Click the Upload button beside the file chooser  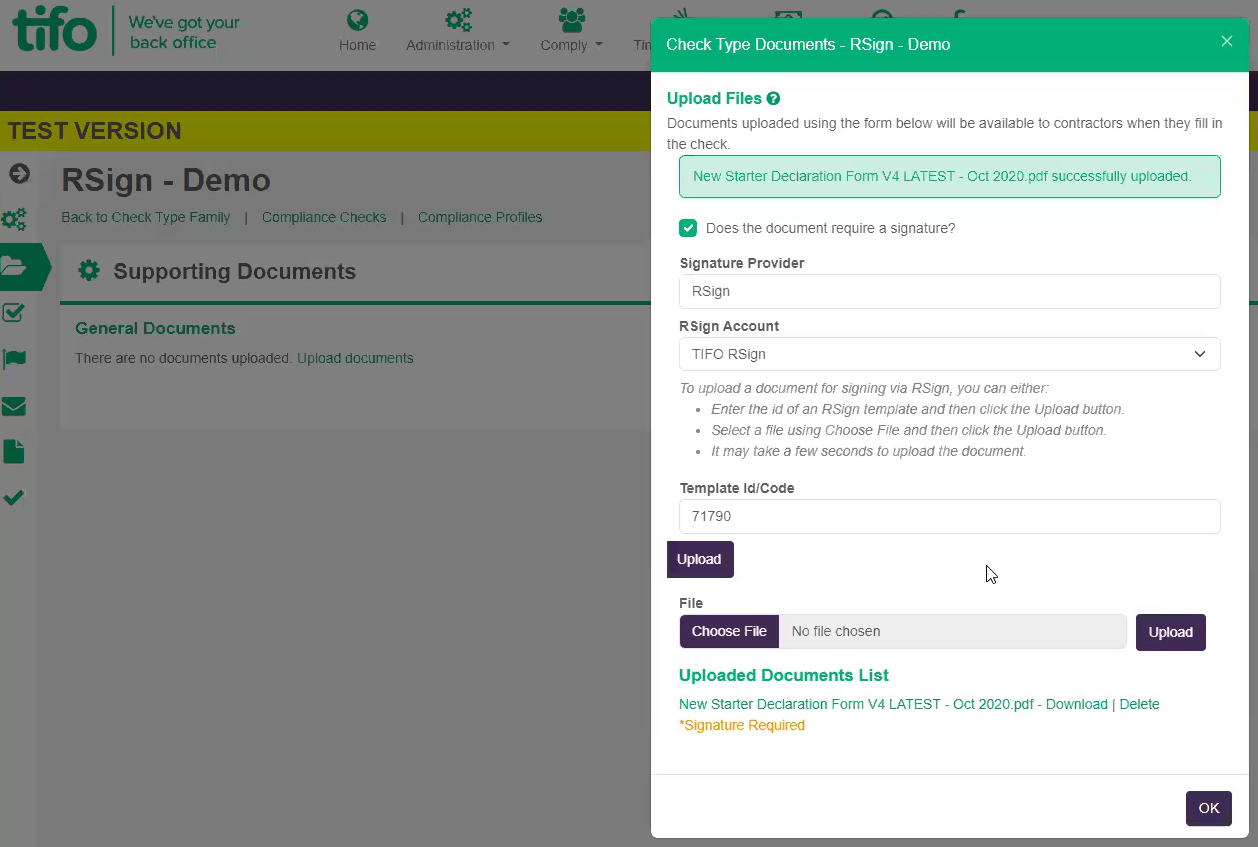(x=1171, y=632)
